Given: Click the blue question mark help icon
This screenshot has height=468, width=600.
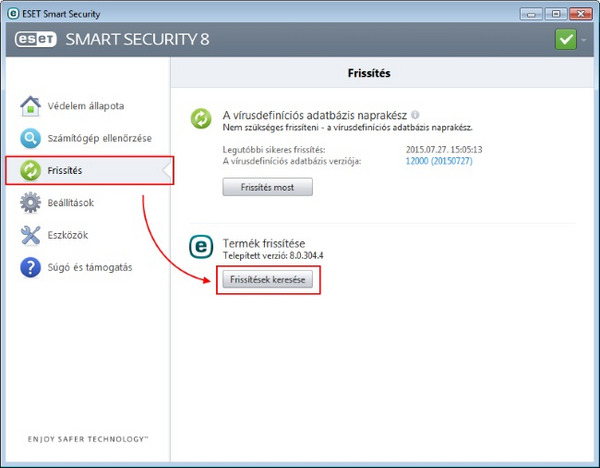Looking at the screenshot, I should pos(30,268).
